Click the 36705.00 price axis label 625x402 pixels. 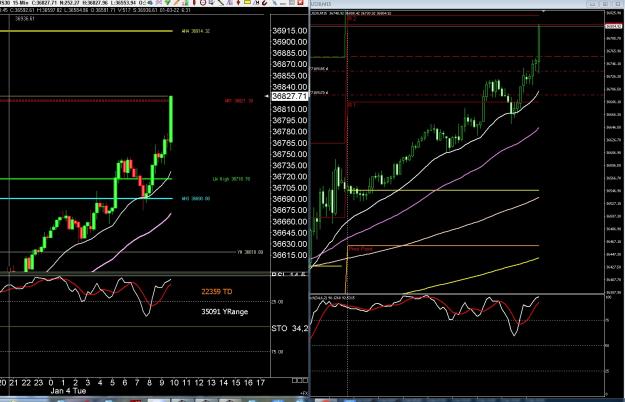pos(289,188)
